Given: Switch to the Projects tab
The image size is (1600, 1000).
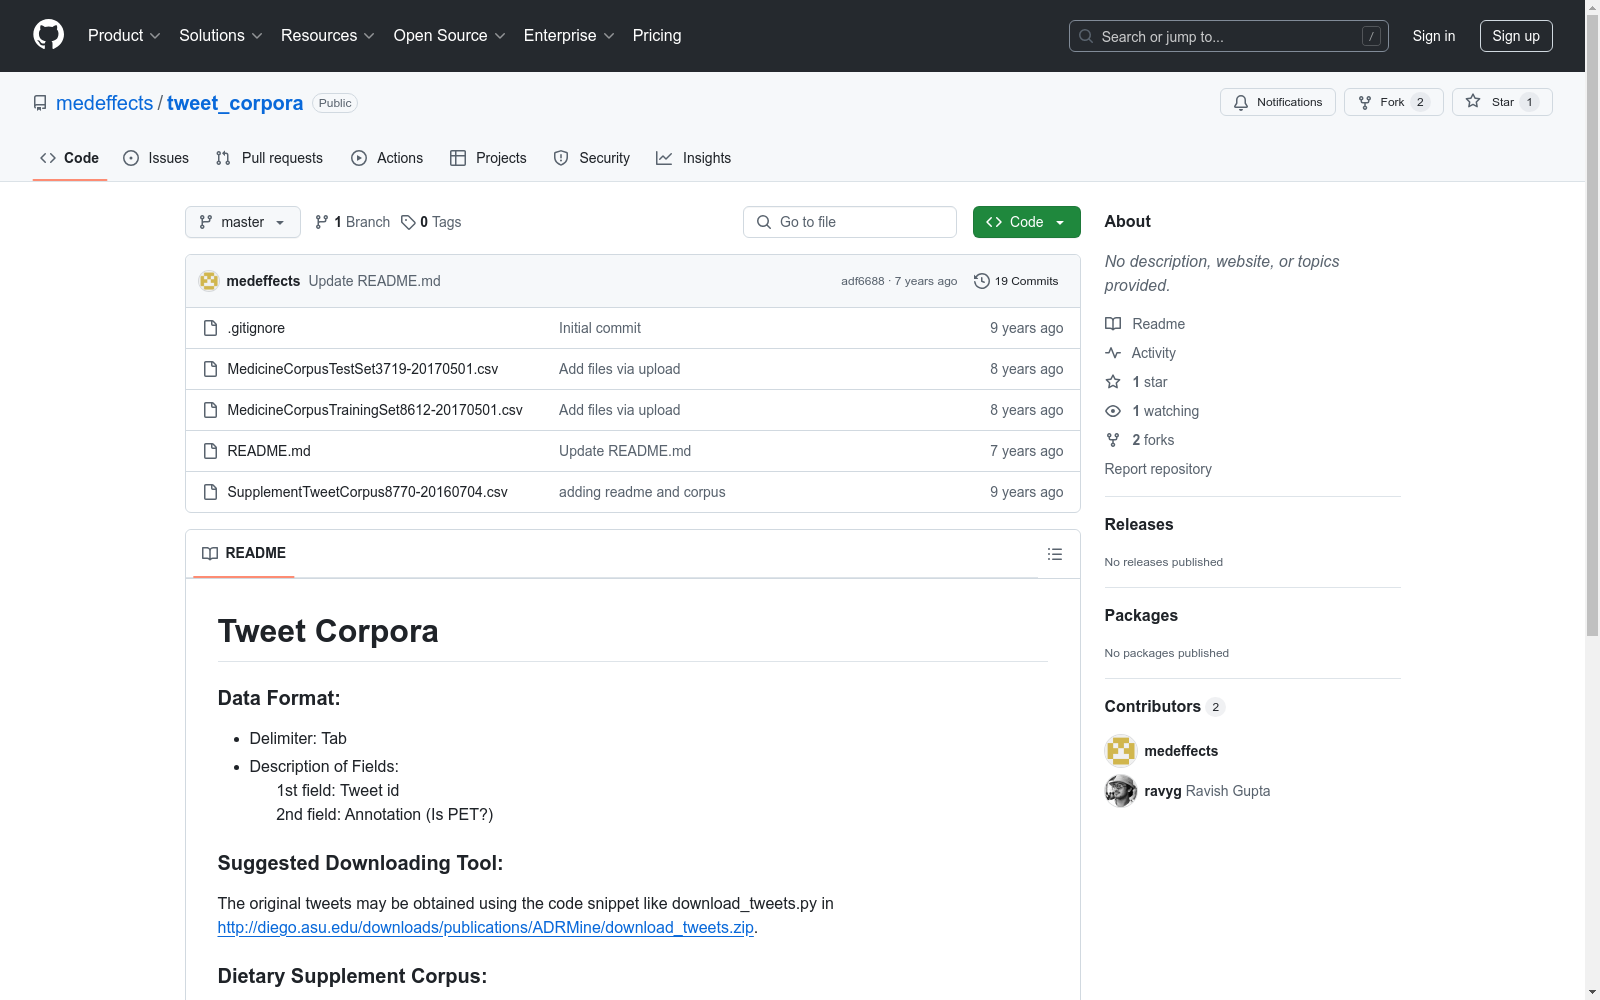Looking at the screenshot, I should coord(488,158).
